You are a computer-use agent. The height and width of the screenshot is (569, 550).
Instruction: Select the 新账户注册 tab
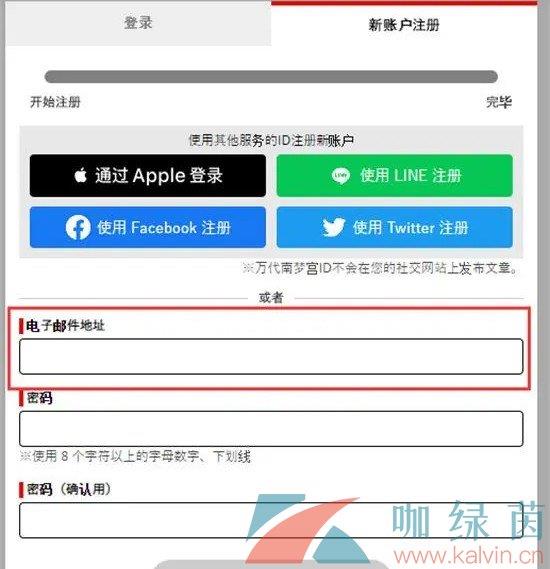click(404, 25)
